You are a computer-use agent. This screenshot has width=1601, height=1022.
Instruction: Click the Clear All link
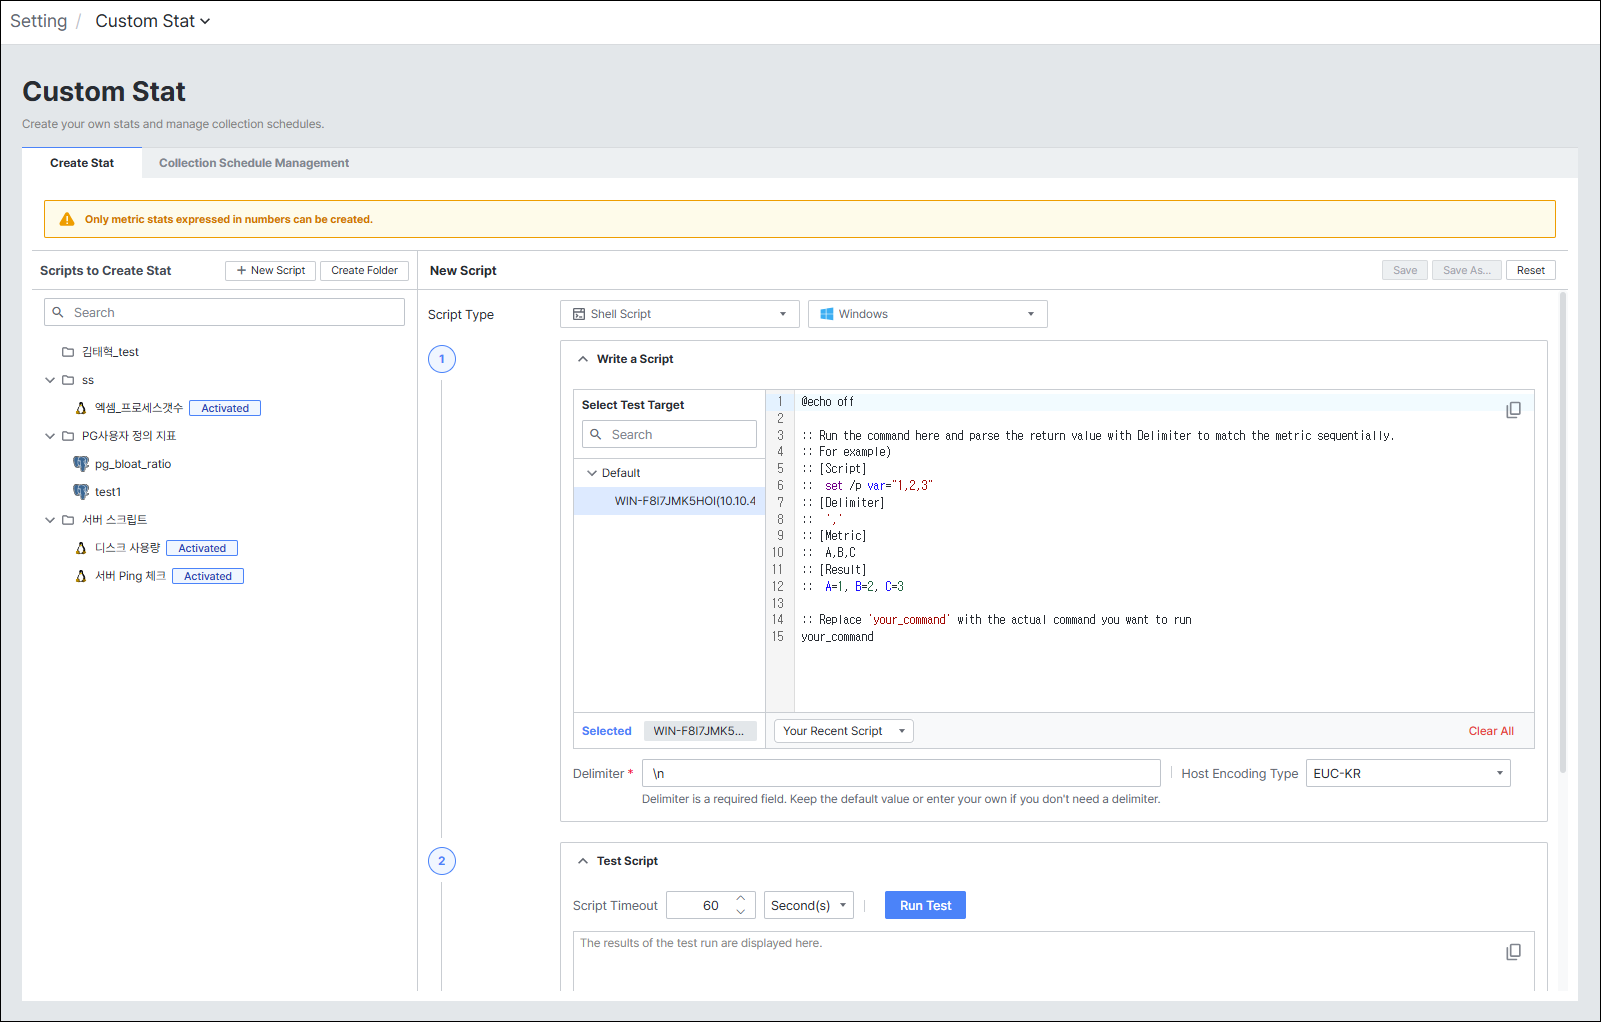pos(1491,731)
